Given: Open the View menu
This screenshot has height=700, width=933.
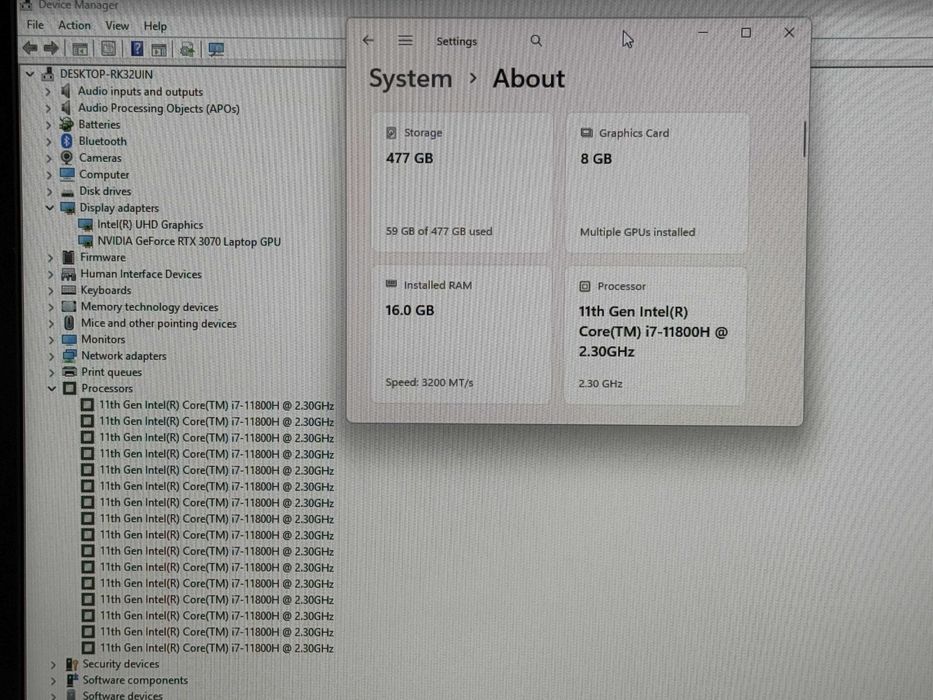Looking at the screenshot, I should [117, 26].
